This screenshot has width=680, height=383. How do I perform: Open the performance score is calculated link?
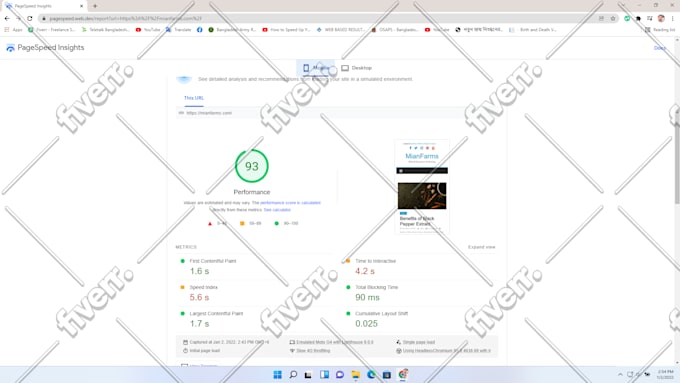(x=290, y=203)
